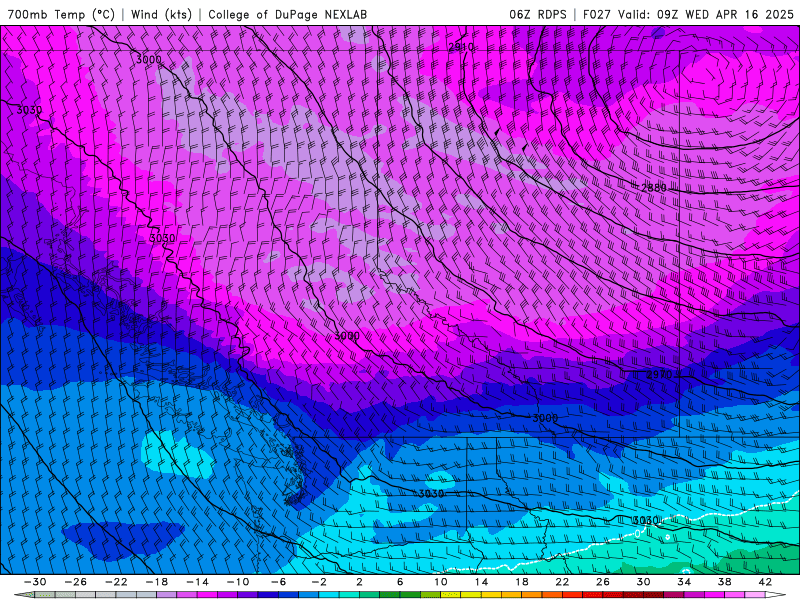
Task: Click the −18 colorbar scale label
Action: [x=157, y=582]
